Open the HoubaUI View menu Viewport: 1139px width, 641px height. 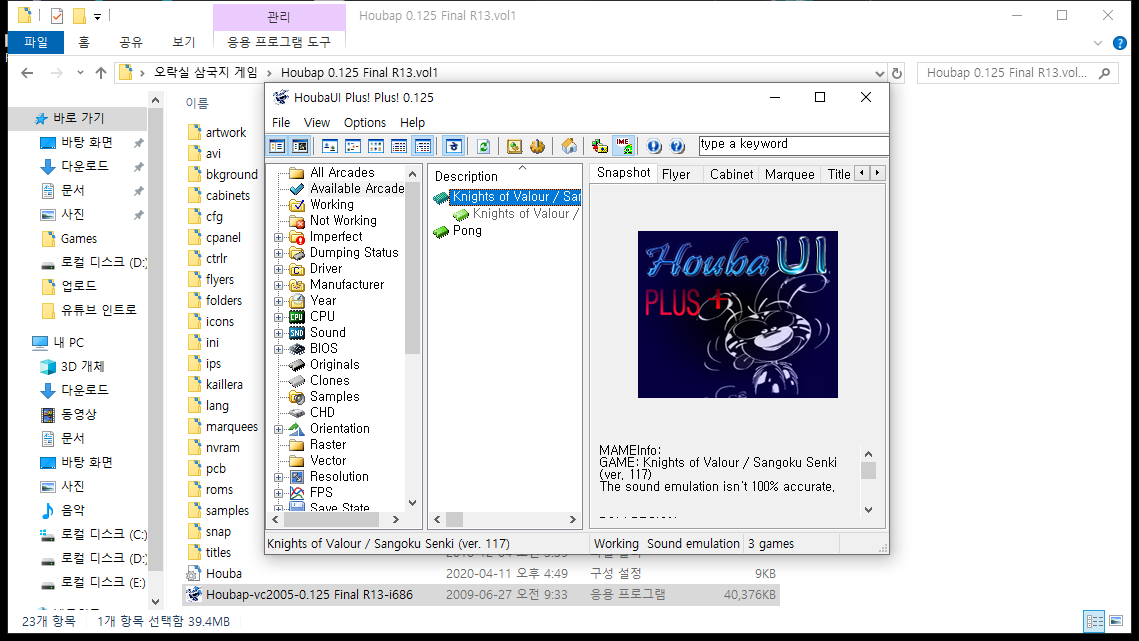317,123
